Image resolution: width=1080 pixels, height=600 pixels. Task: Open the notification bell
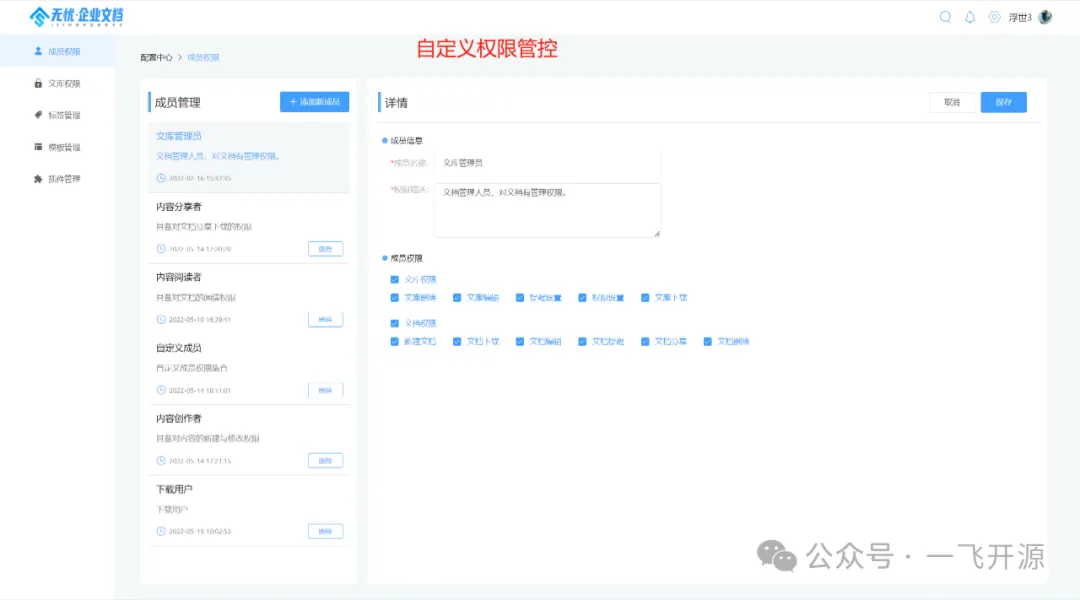point(970,17)
